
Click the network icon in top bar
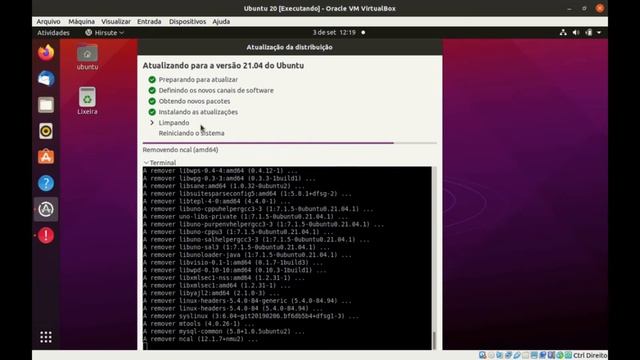tap(563, 33)
